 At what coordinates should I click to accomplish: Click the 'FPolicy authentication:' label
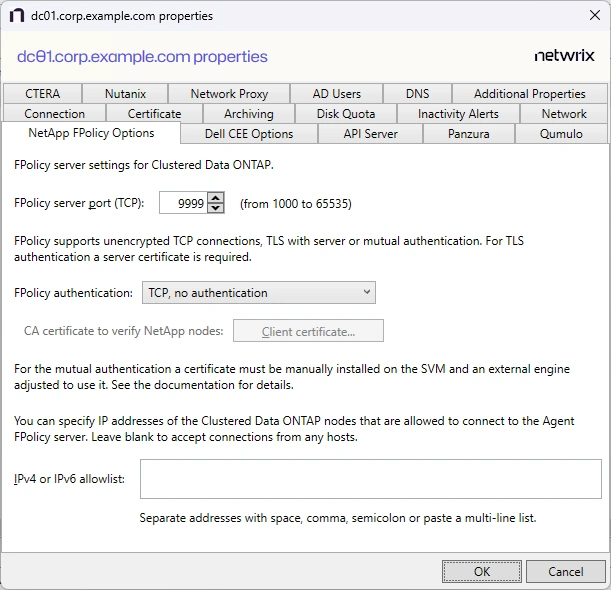coord(73,293)
